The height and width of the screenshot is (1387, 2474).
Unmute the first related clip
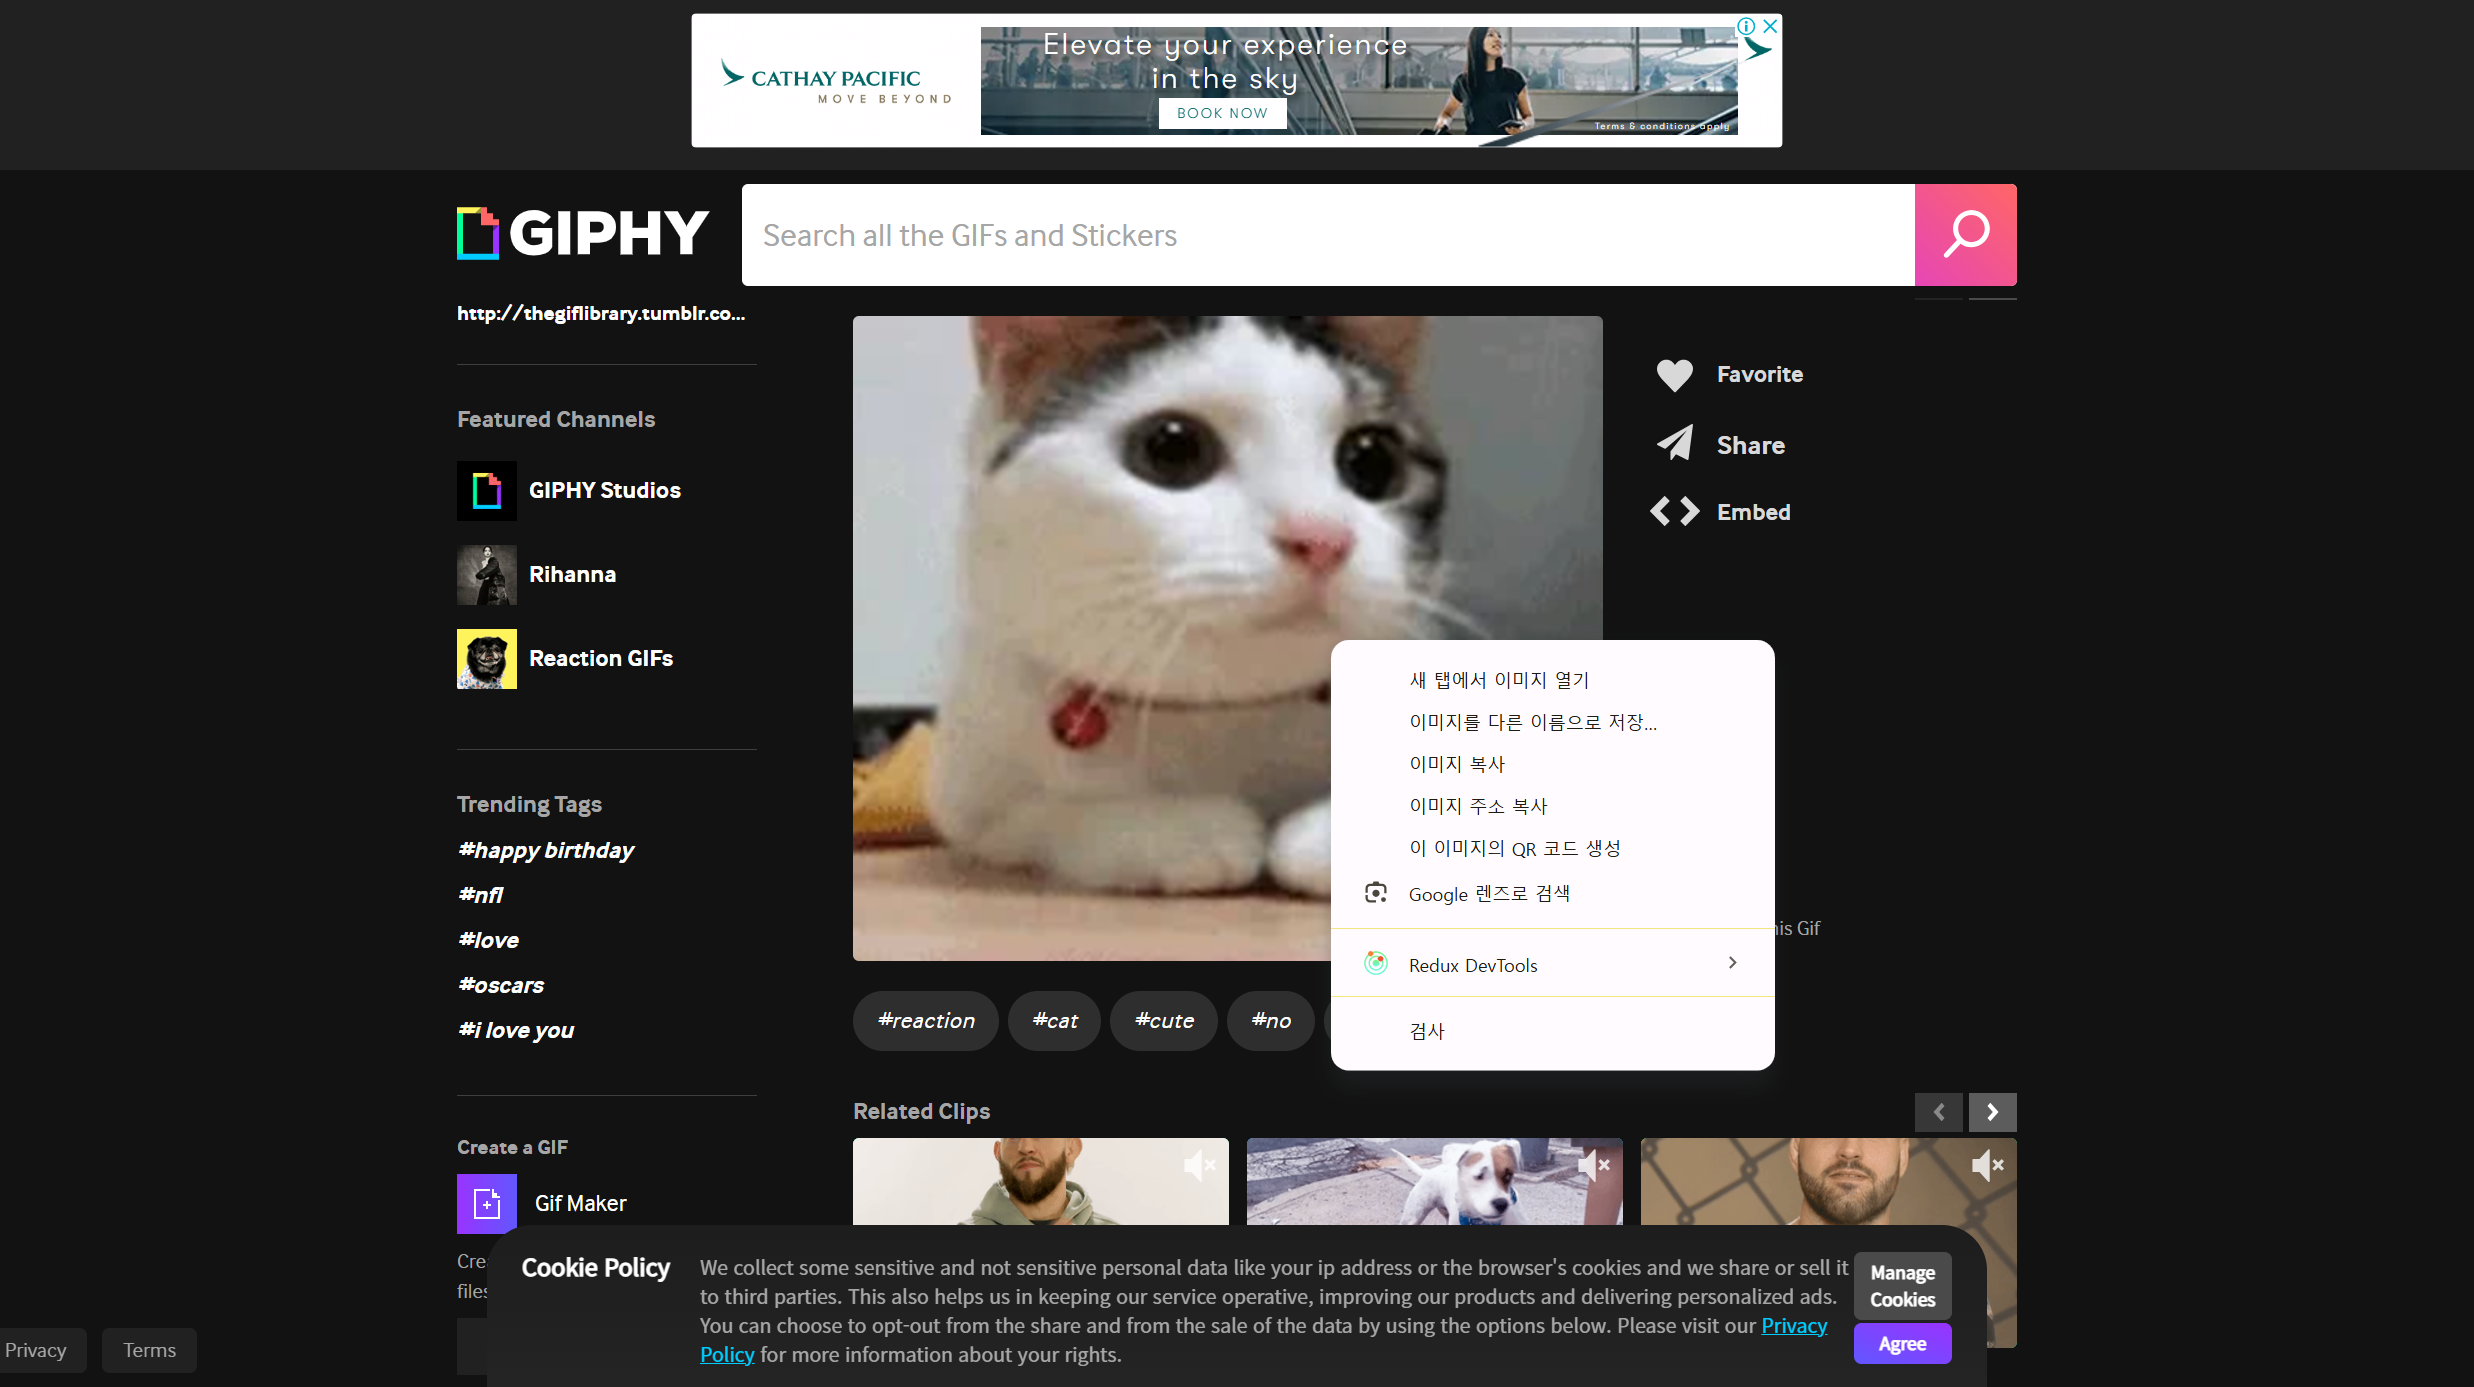(x=1199, y=1165)
